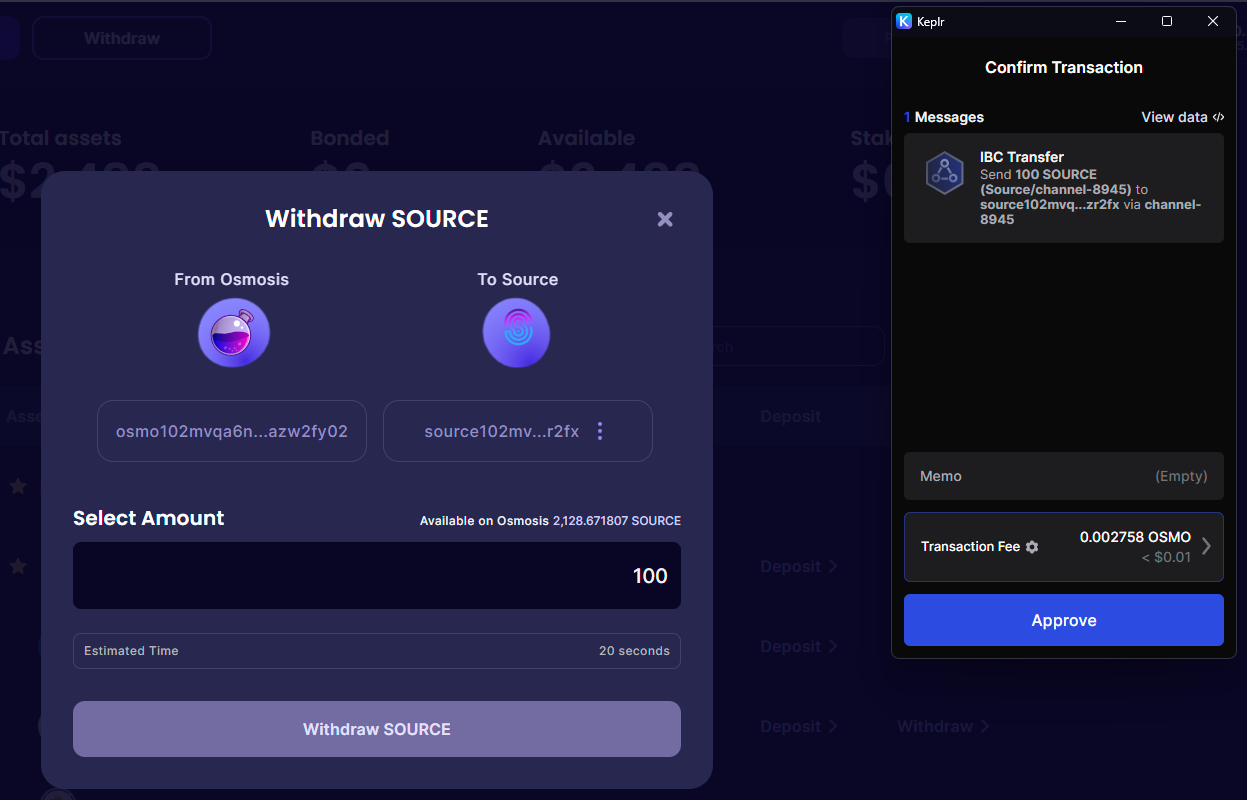This screenshot has height=800, width=1247.
Task: Click the IBC Transfer message icon
Action: pyautogui.click(x=943, y=173)
